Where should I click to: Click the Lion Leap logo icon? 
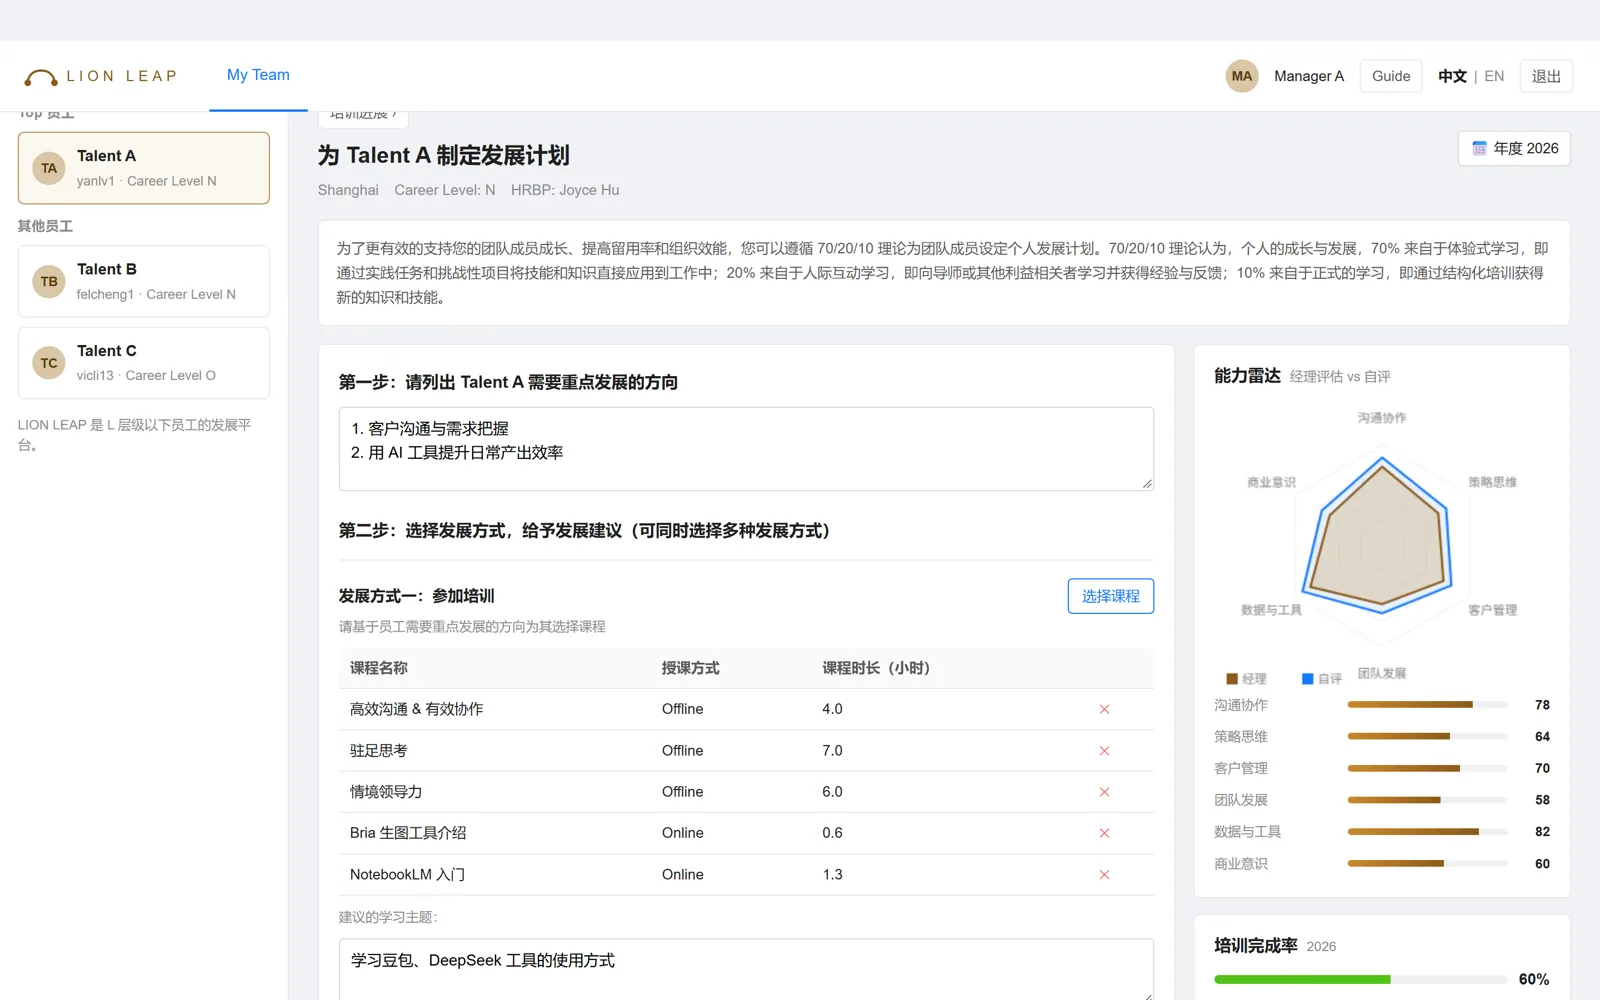41,77
